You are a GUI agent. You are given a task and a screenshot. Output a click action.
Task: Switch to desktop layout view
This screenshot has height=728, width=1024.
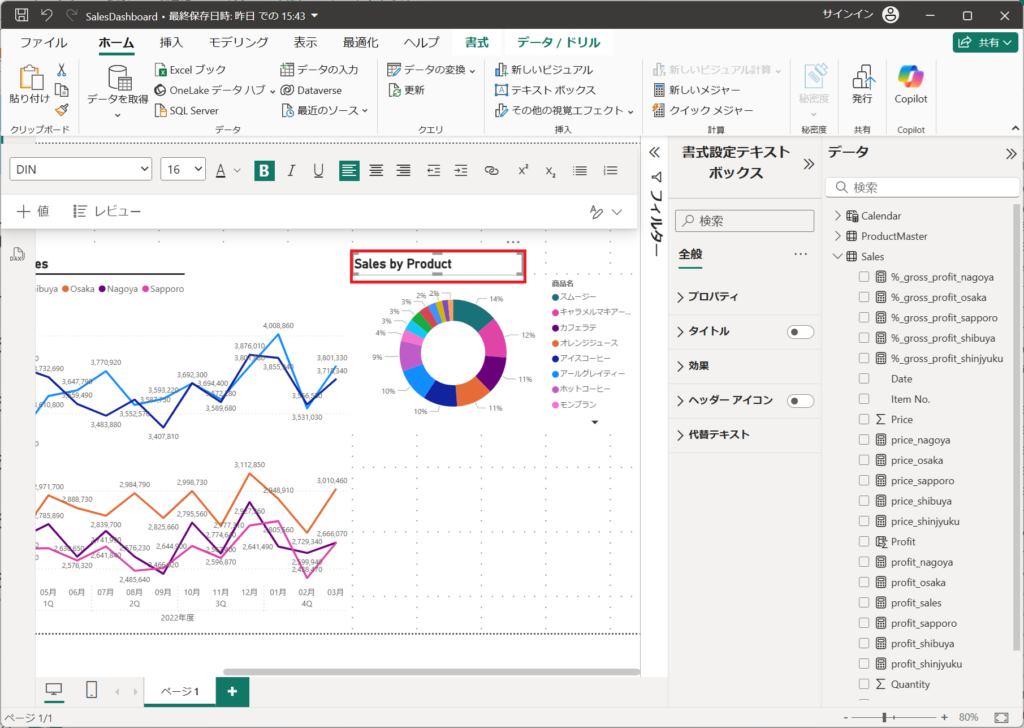click(x=54, y=689)
